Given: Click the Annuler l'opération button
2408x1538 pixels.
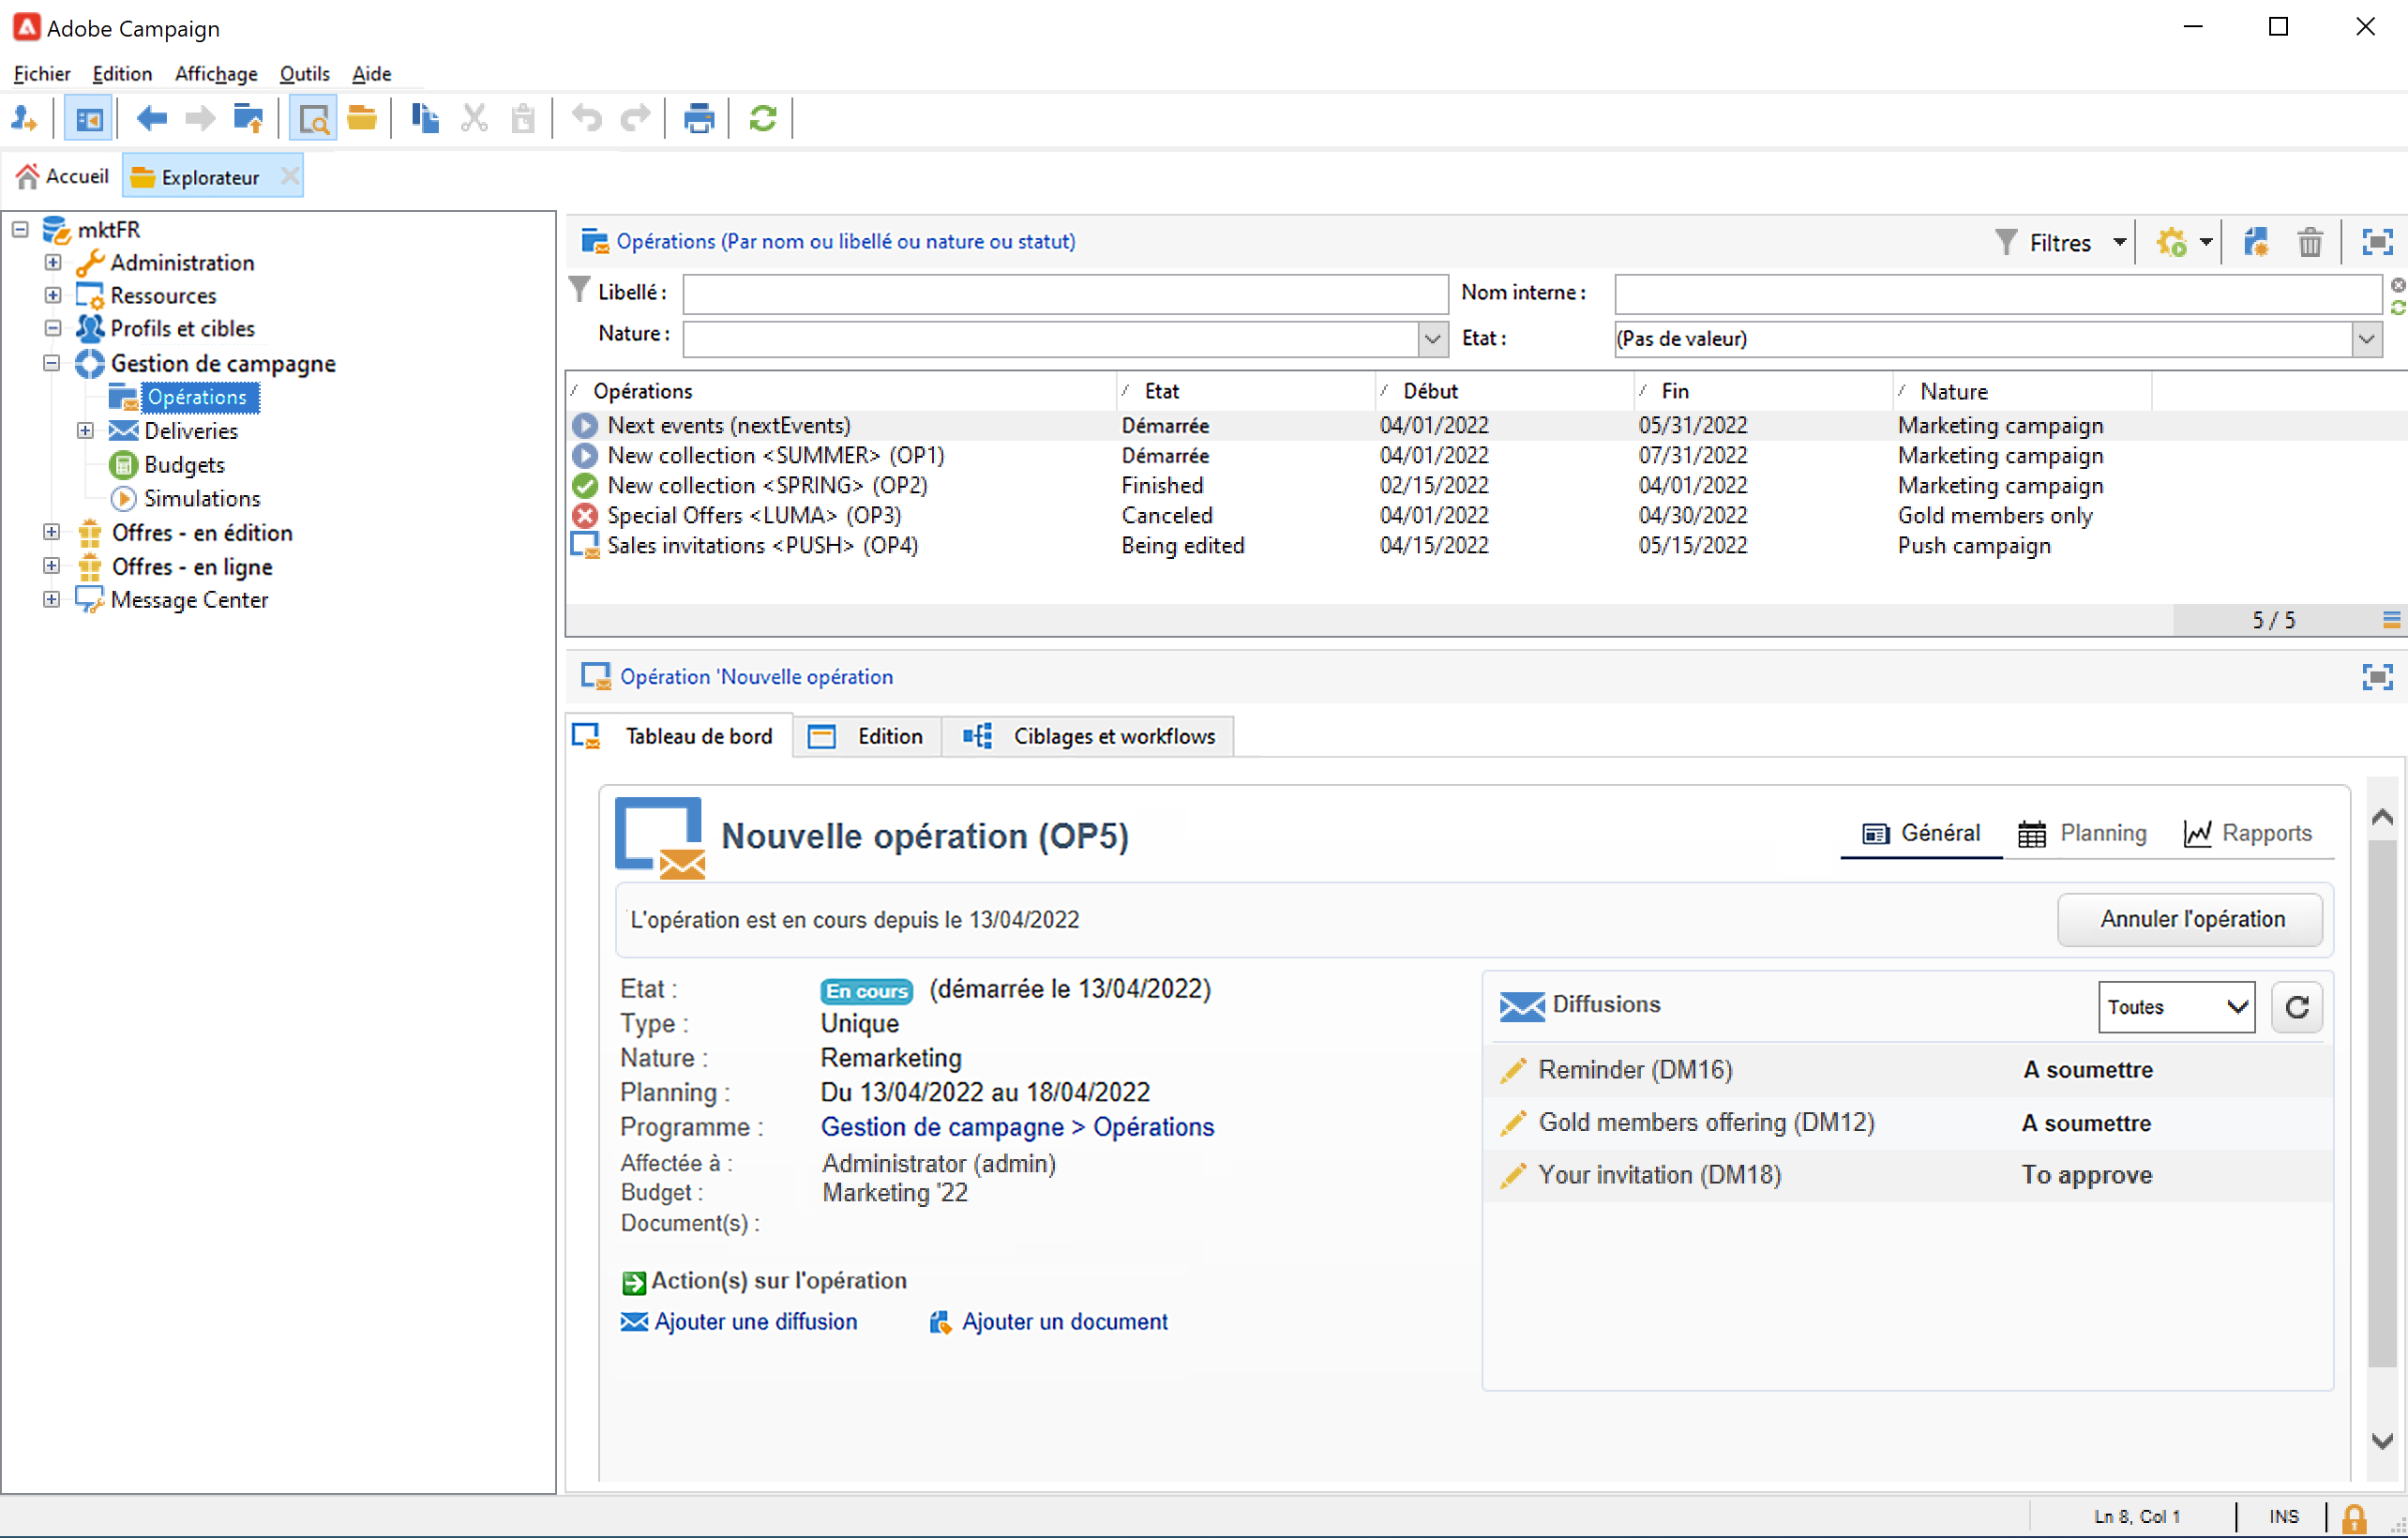Looking at the screenshot, I should [2190, 919].
